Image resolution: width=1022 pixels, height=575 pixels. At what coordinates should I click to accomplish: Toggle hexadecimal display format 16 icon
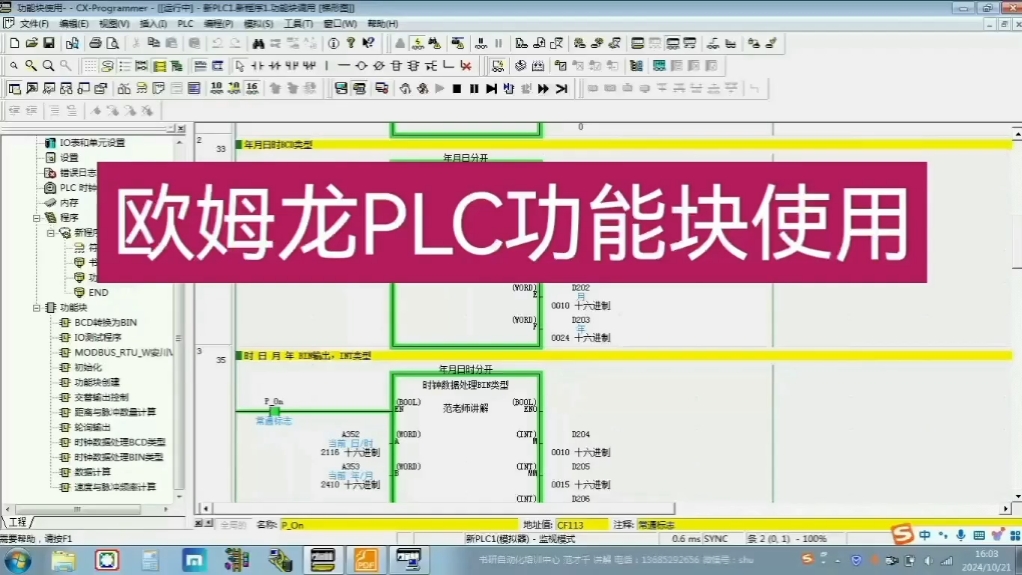pyautogui.click(x=252, y=89)
